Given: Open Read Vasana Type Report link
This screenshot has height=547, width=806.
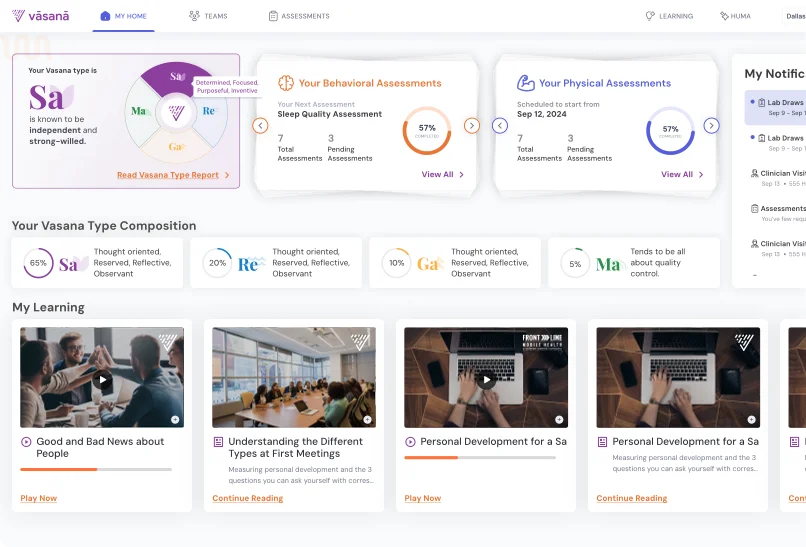Looking at the screenshot, I should [x=173, y=175].
